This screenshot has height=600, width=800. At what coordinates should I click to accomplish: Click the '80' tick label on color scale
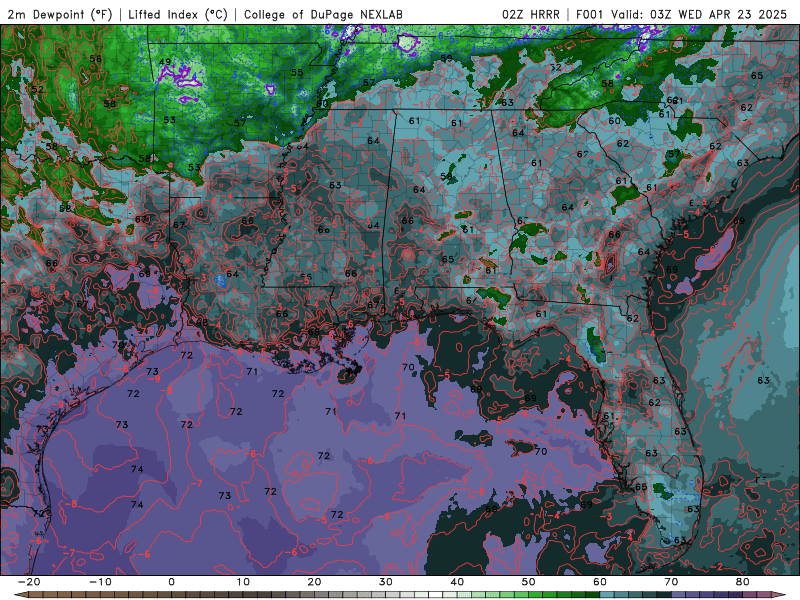pyautogui.click(x=743, y=582)
